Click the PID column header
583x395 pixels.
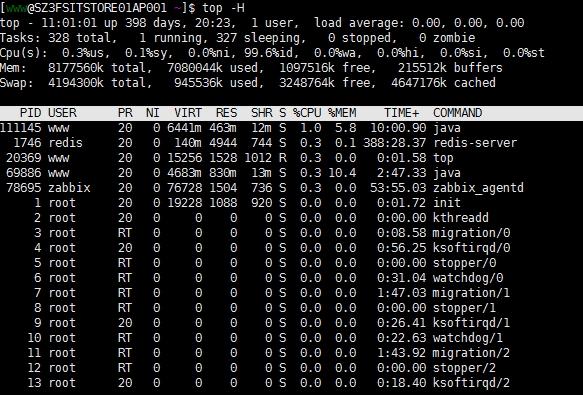coord(30,113)
